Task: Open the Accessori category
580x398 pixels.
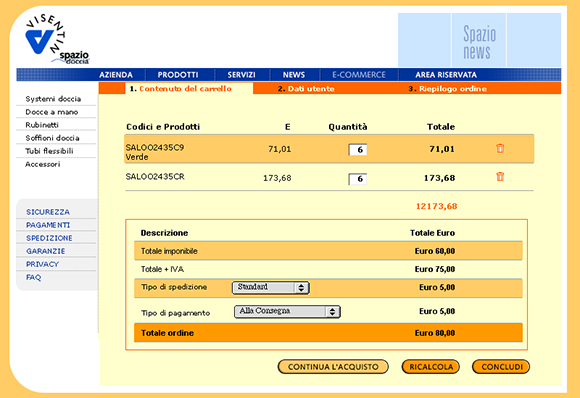Action: pyautogui.click(x=43, y=164)
